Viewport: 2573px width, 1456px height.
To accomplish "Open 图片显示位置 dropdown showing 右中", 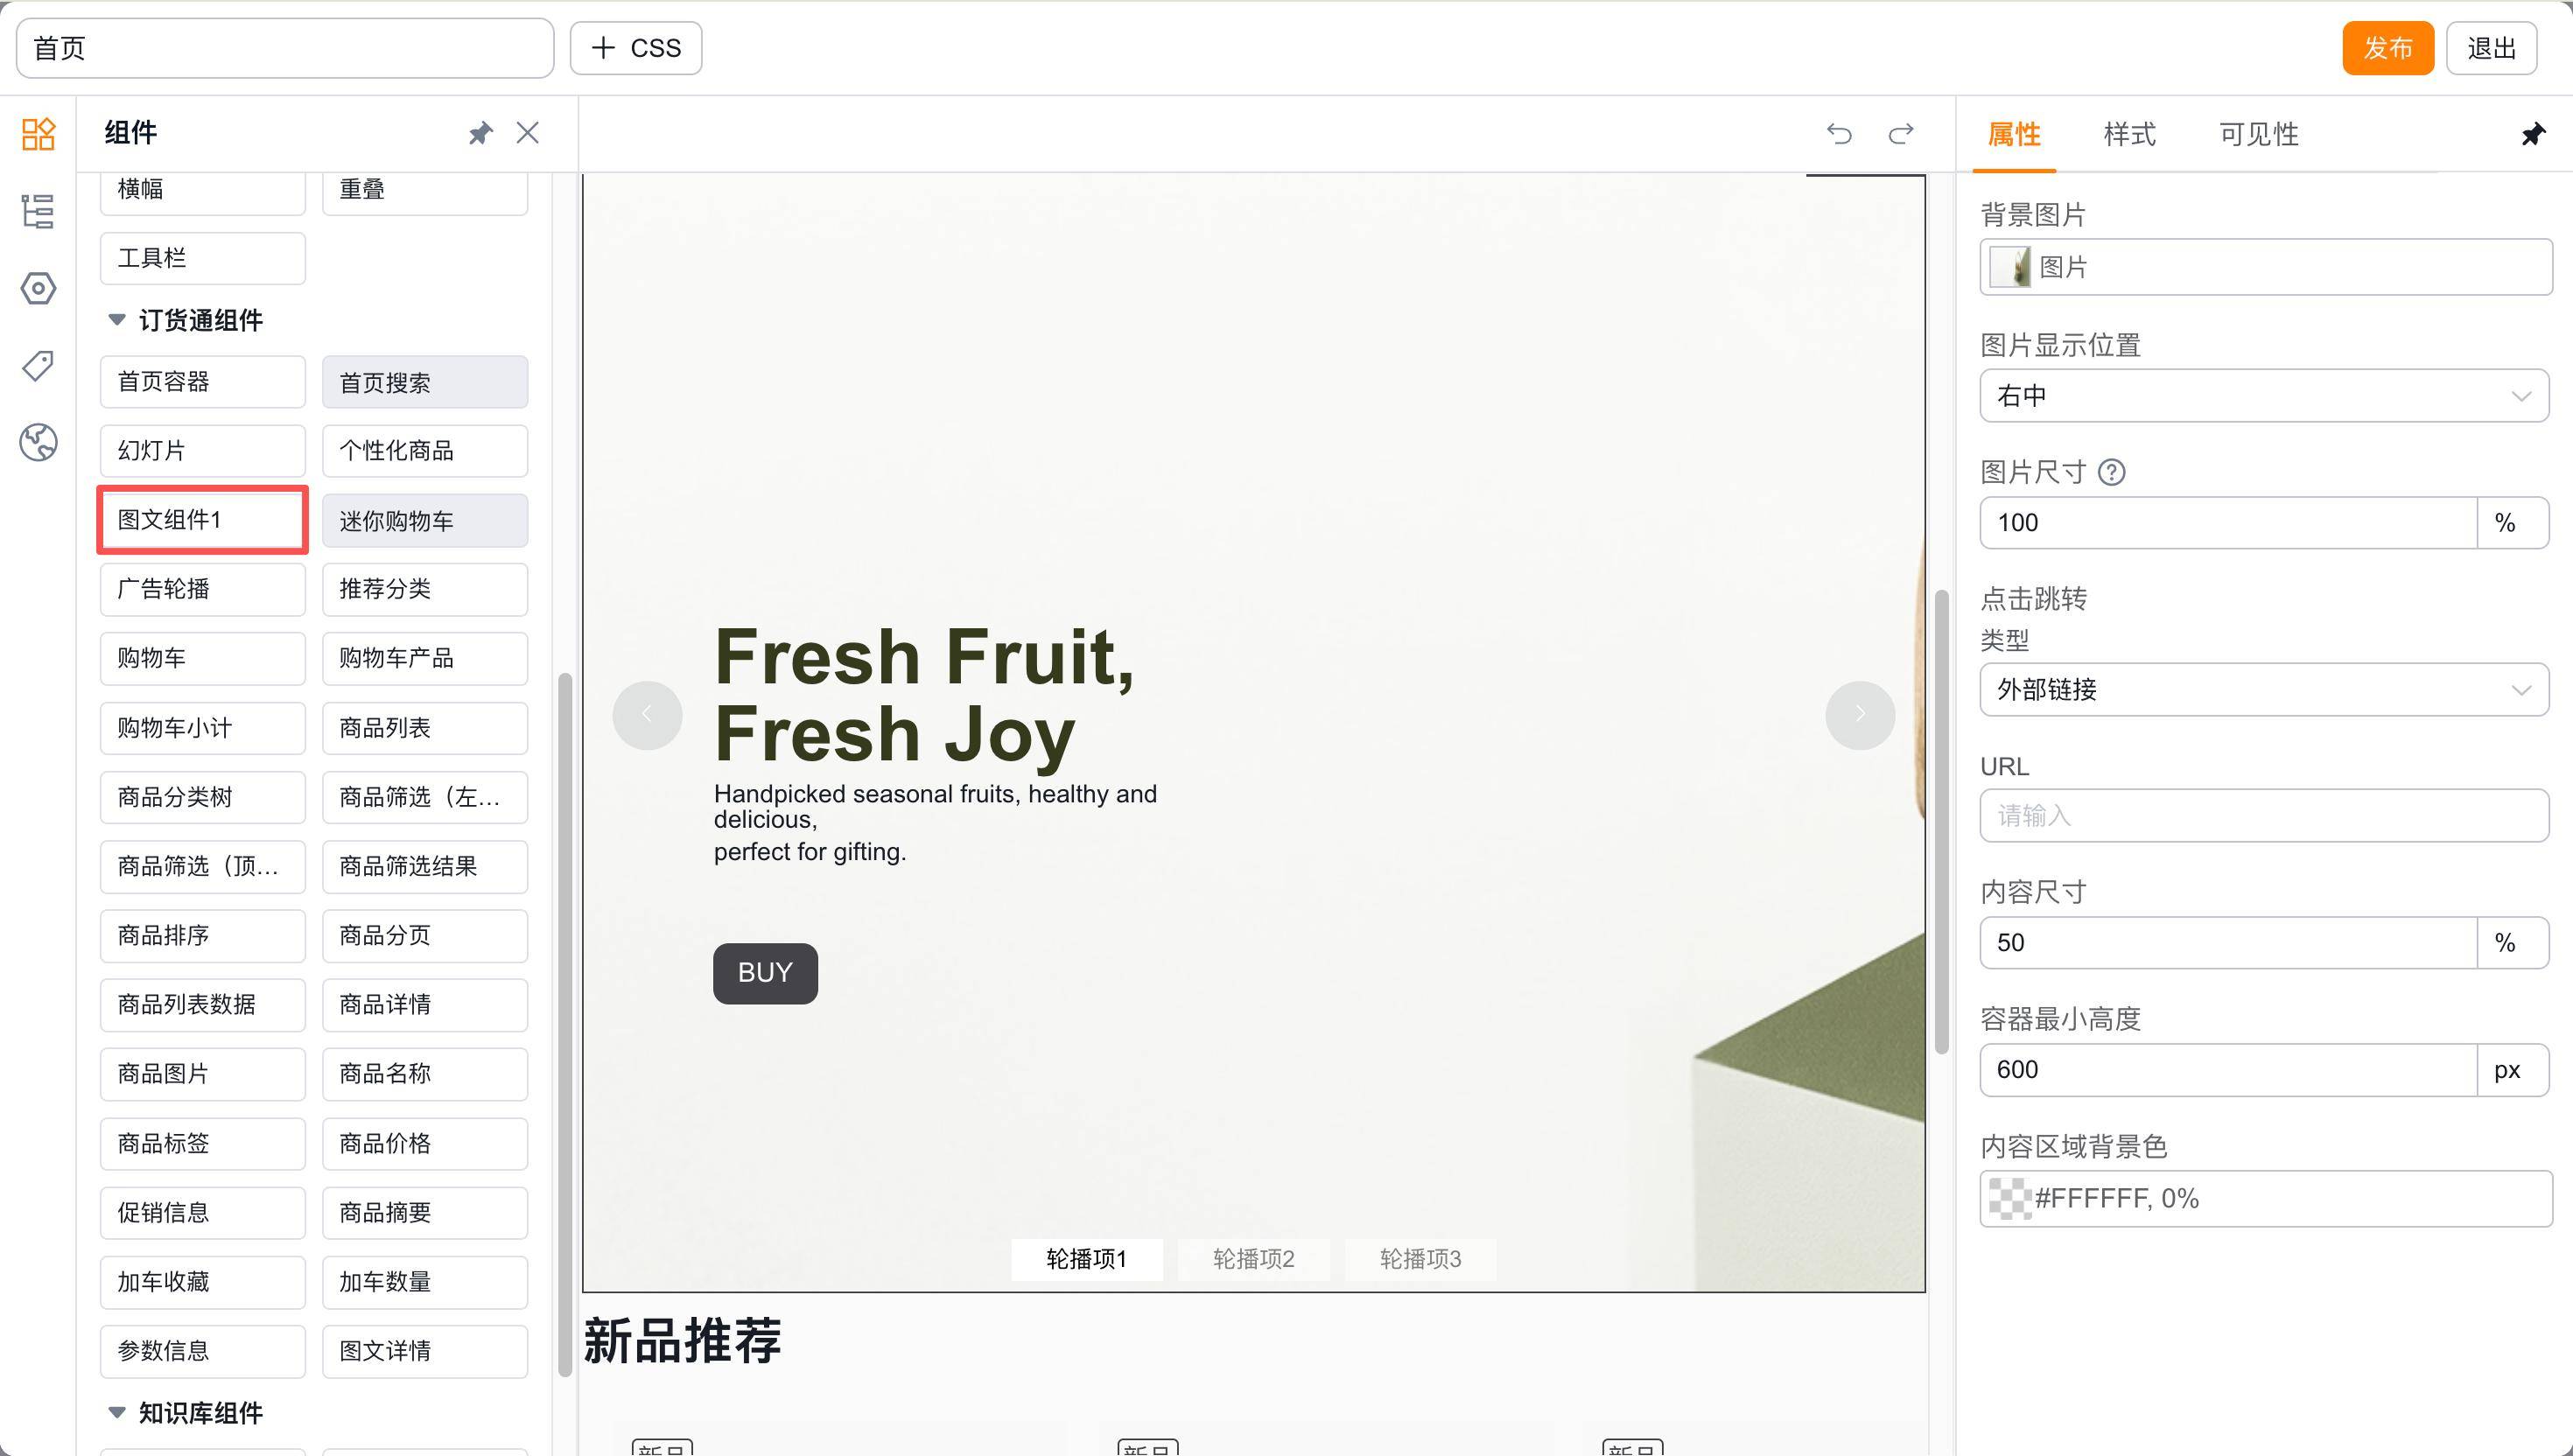I will (2263, 396).
